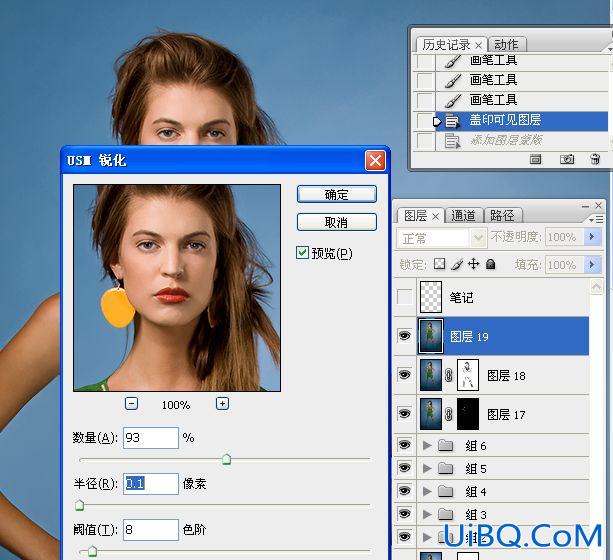Hide 组 6 with its eye icon

tap(405, 445)
